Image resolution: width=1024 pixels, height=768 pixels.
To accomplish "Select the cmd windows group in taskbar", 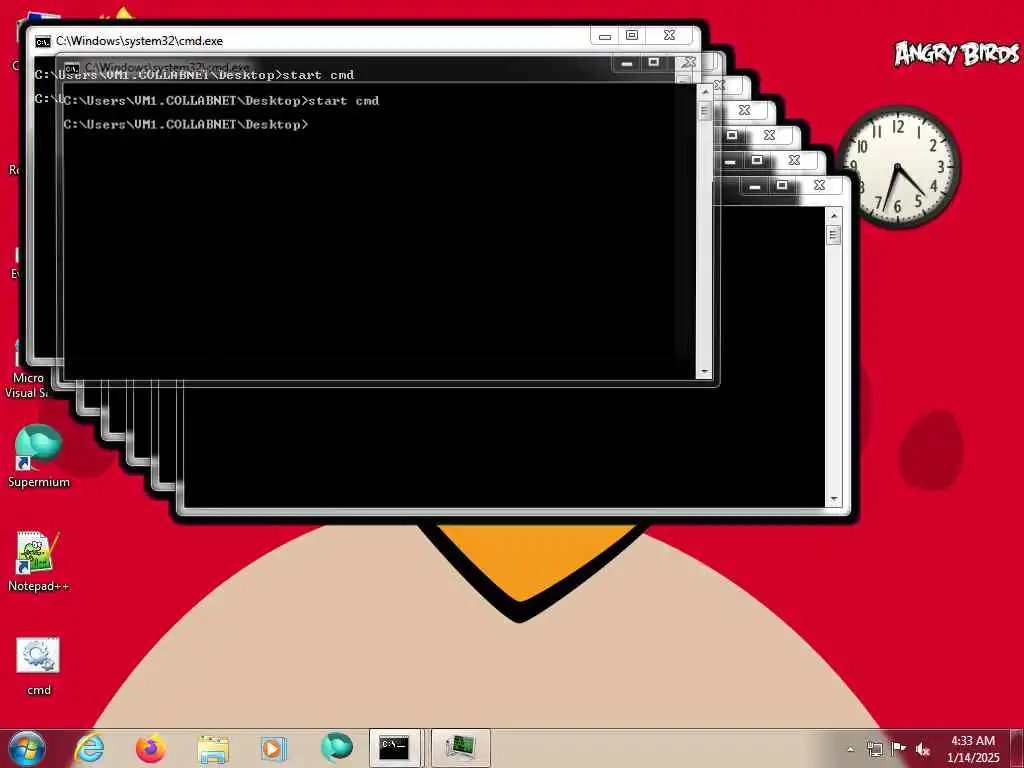I will pos(396,748).
